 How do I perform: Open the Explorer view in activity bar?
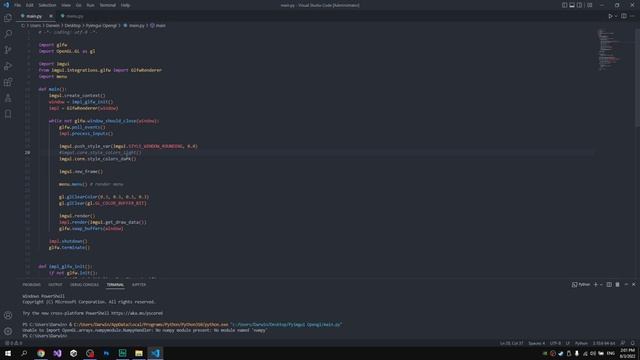click(8, 18)
